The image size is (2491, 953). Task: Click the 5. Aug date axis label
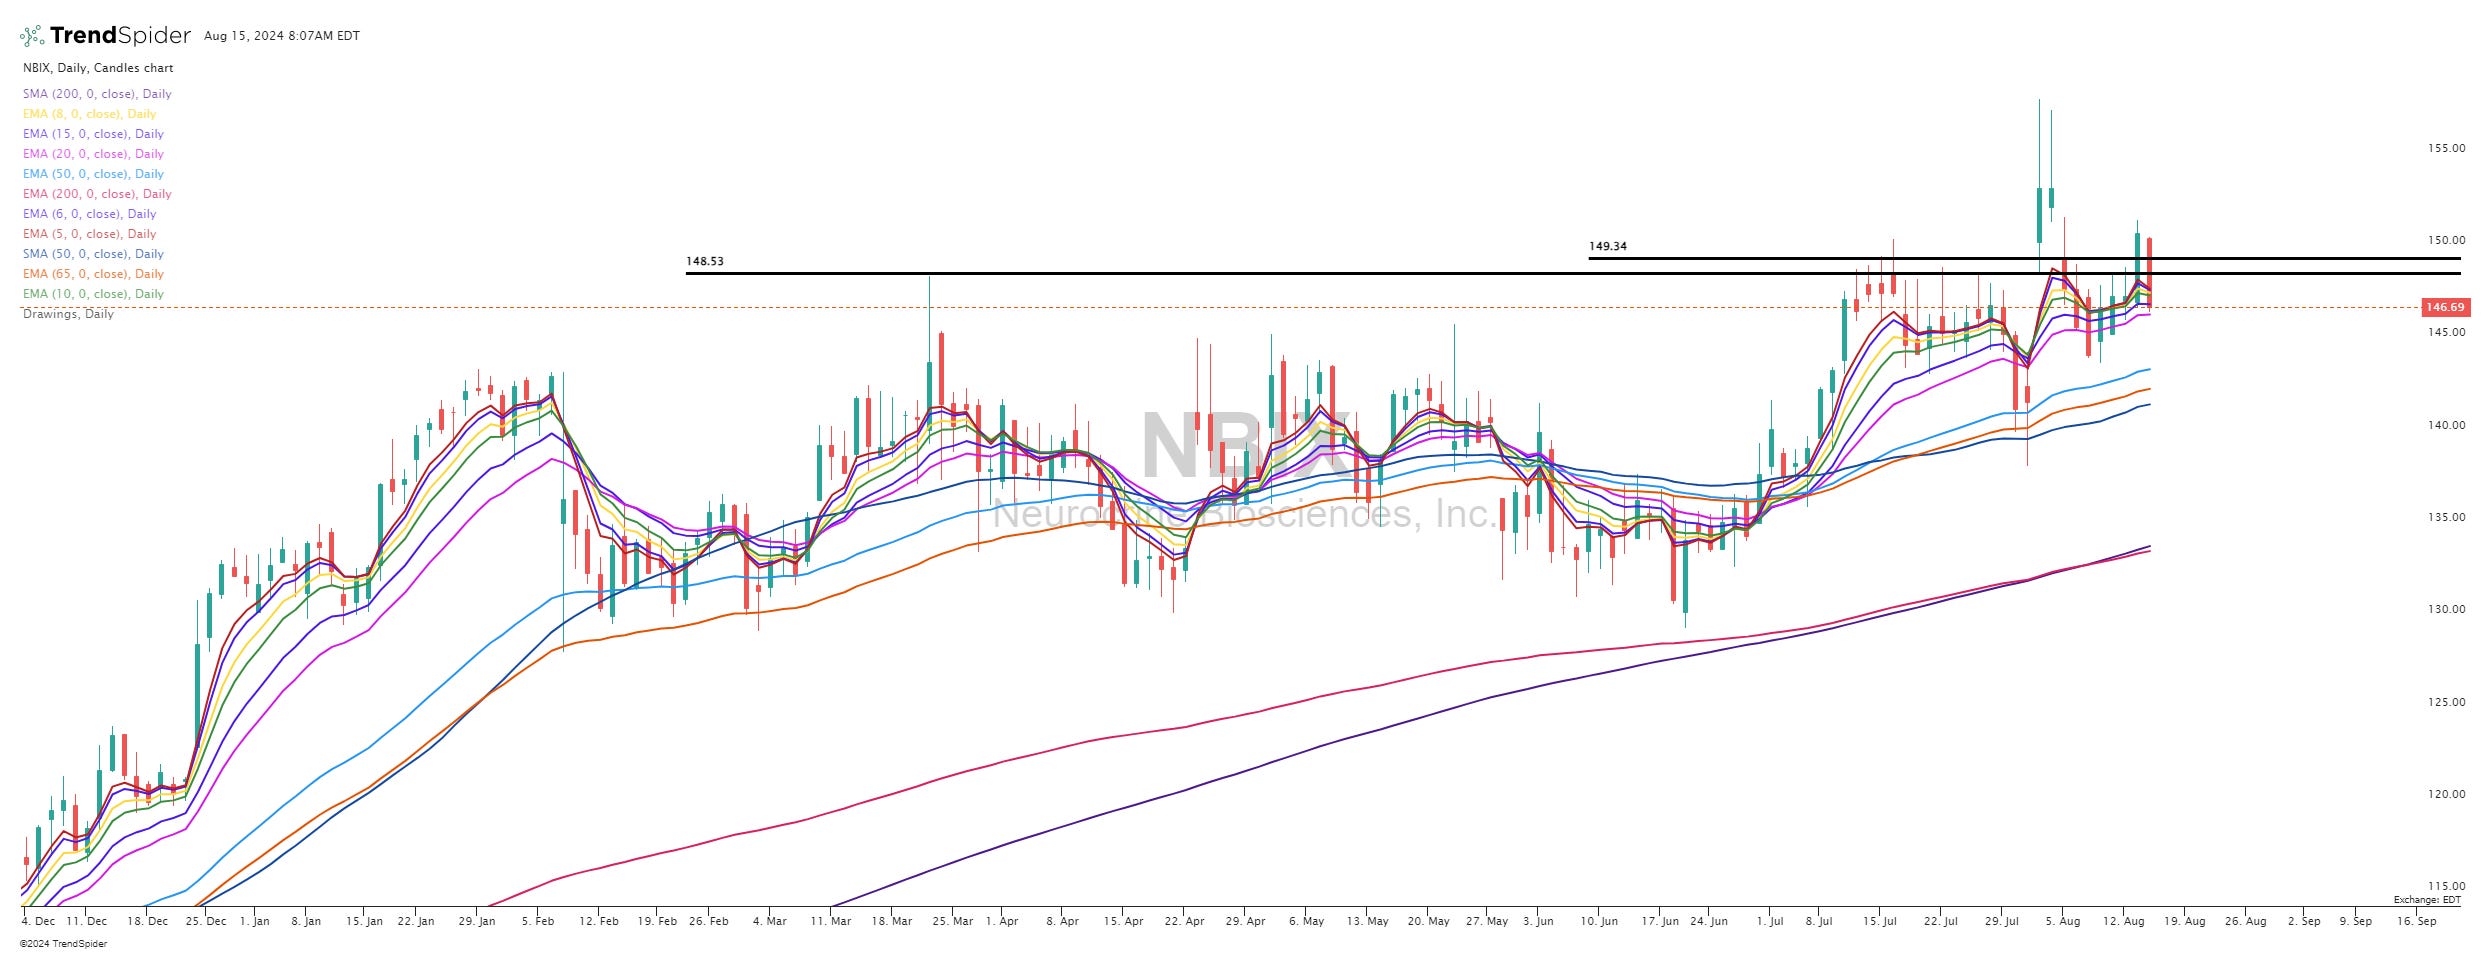2062,921
